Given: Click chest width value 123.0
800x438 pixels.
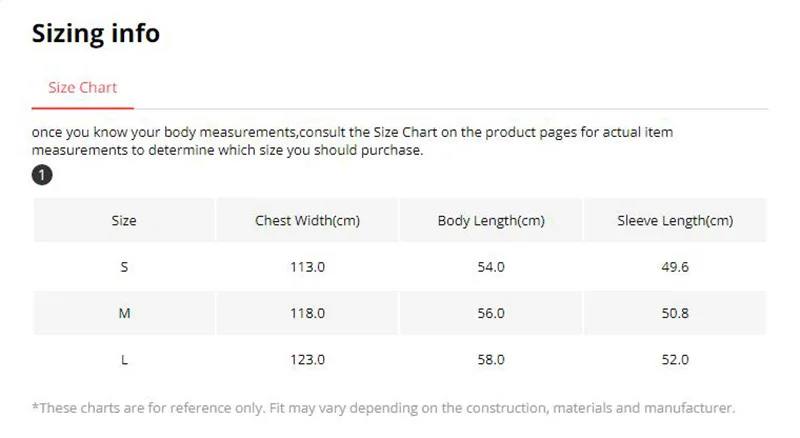Looking at the screenshot, I should point(308,359).
